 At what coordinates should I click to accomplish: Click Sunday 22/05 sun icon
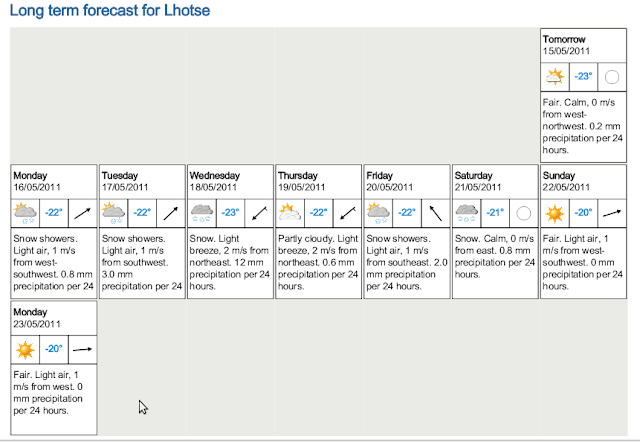pyautogui.click(x=553, y=212)
